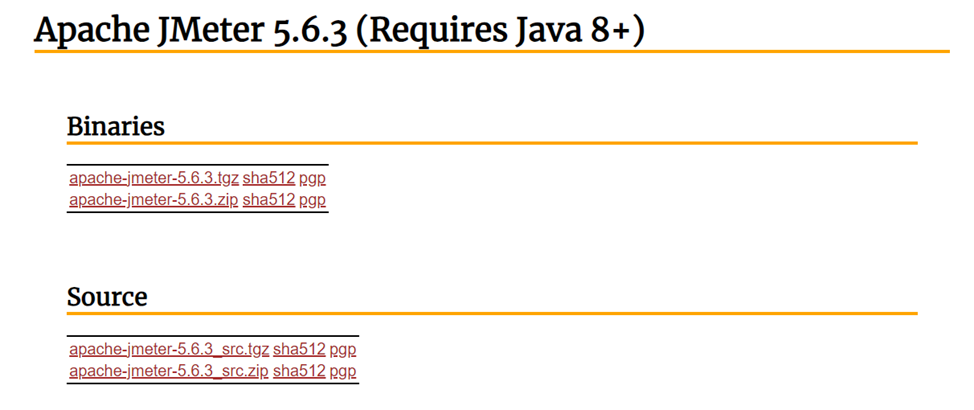
Task: Open sha512 checksum for the src.tgz file
Action: point(299,350)
